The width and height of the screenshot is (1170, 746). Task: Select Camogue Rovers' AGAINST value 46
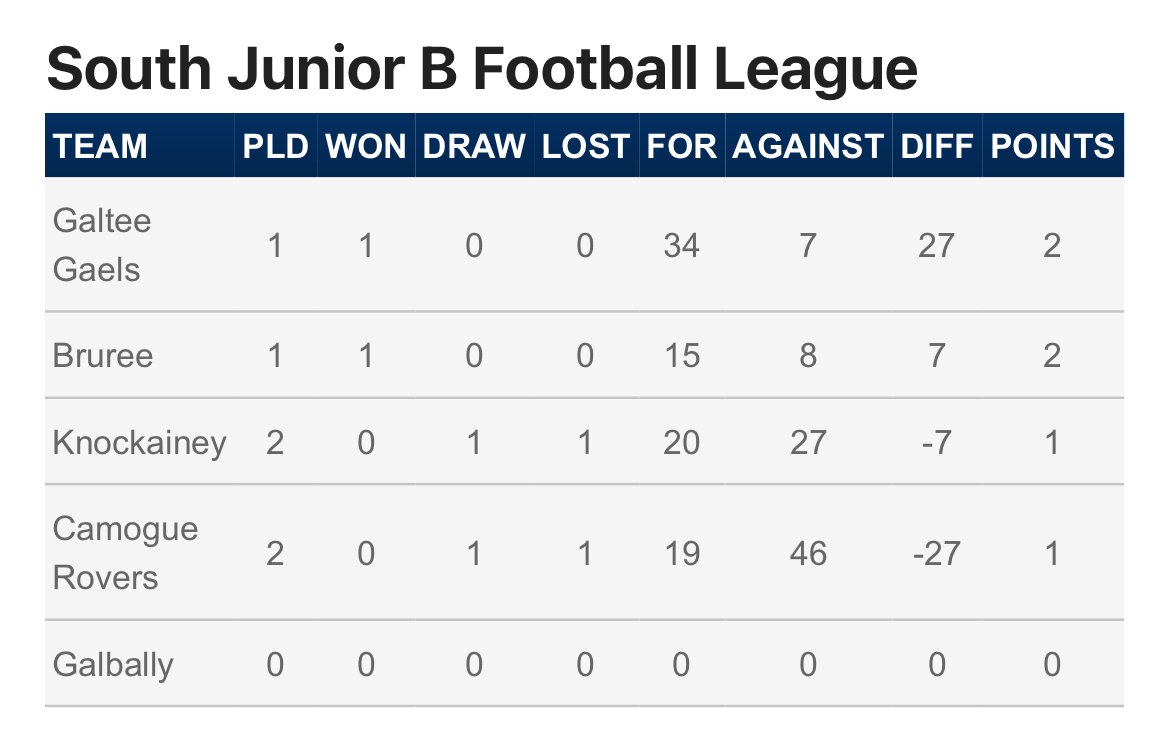[x=808, y=554]
